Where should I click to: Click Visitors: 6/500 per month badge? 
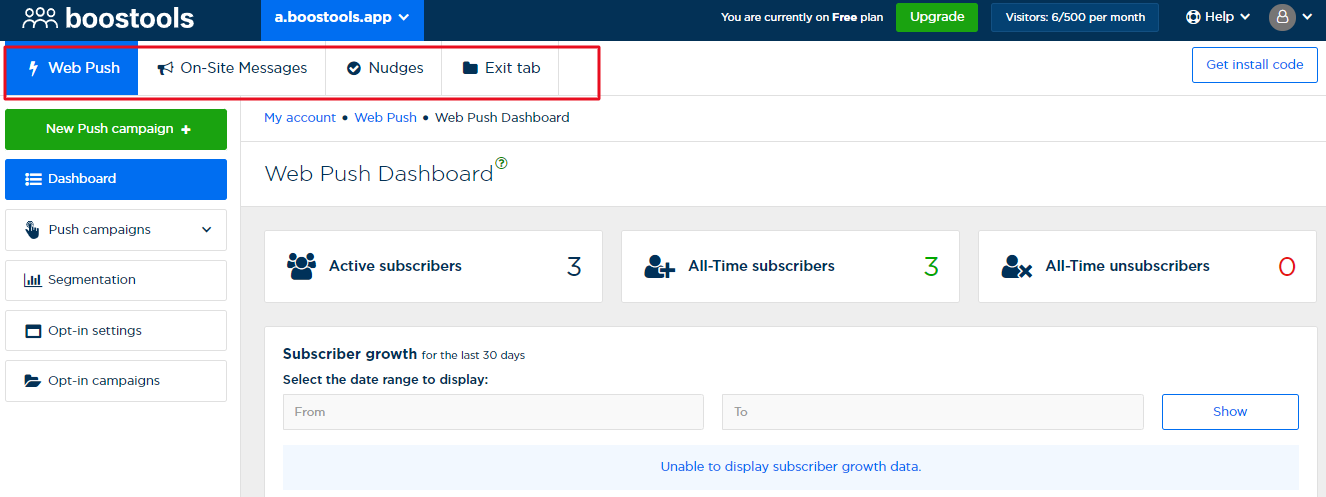[1075, 17]
